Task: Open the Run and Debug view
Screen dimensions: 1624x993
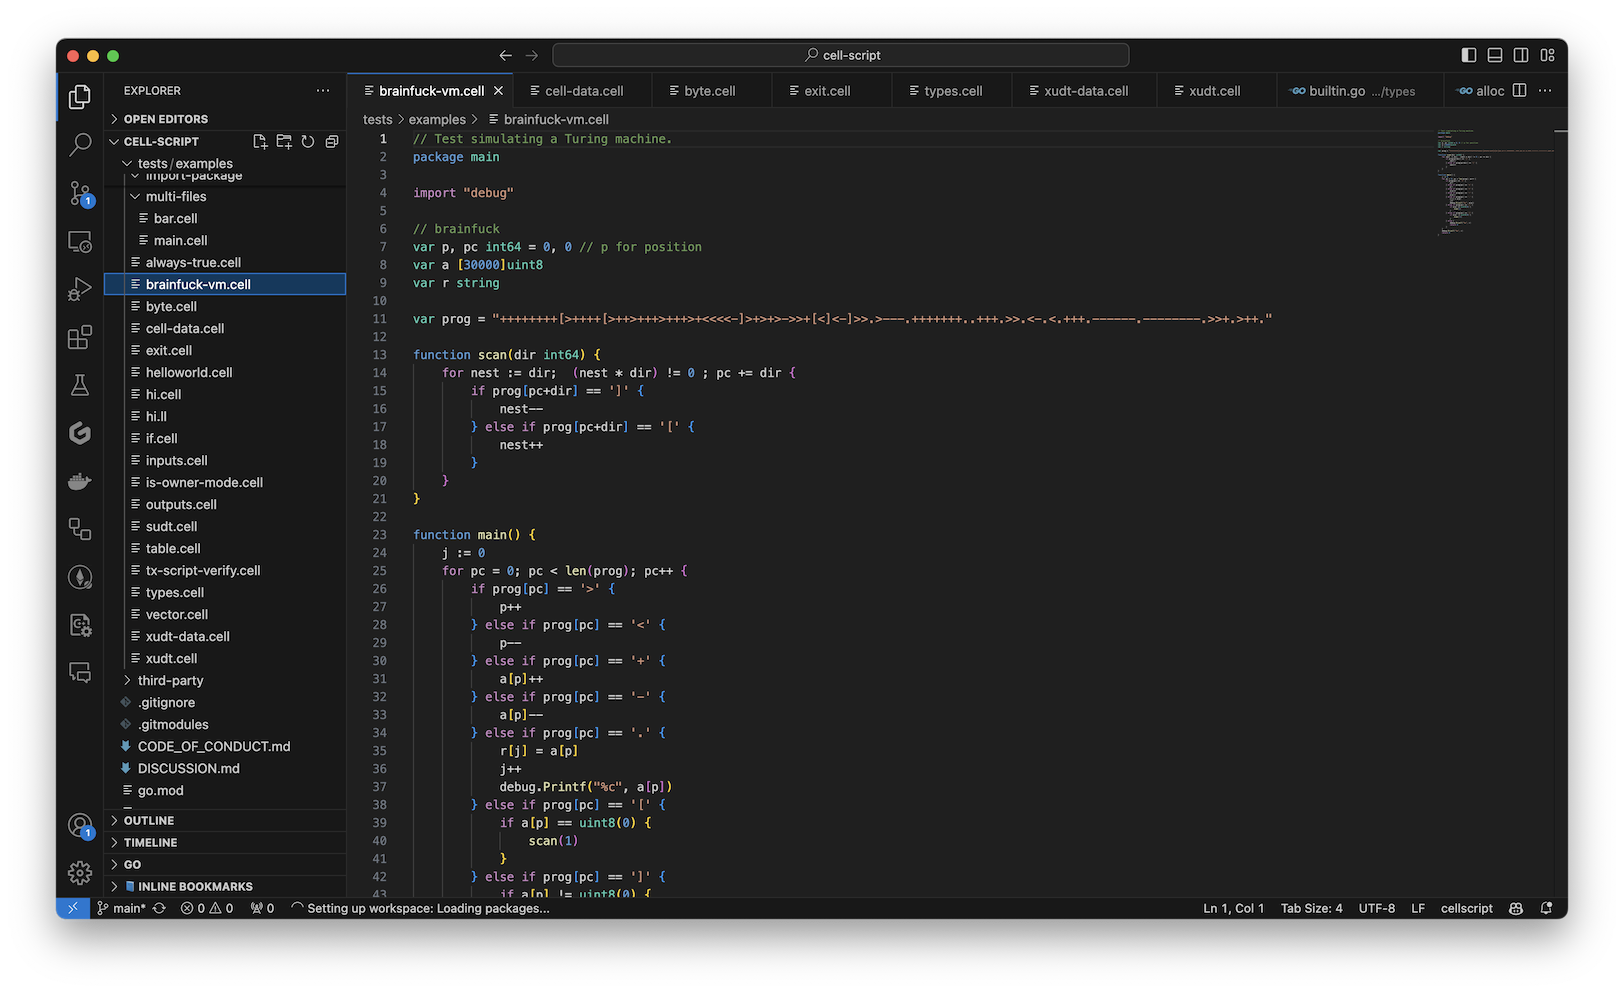Action: [80, 289]
